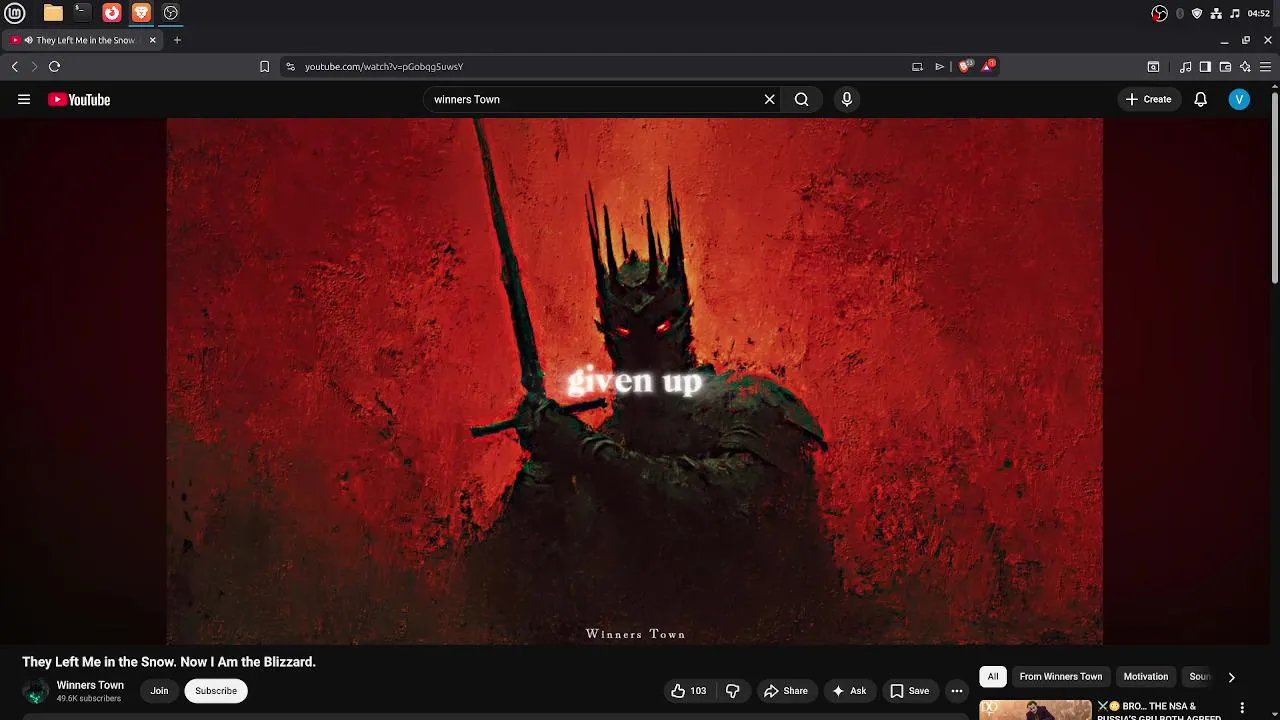
Task: Share this video
Action: [786, 691]
